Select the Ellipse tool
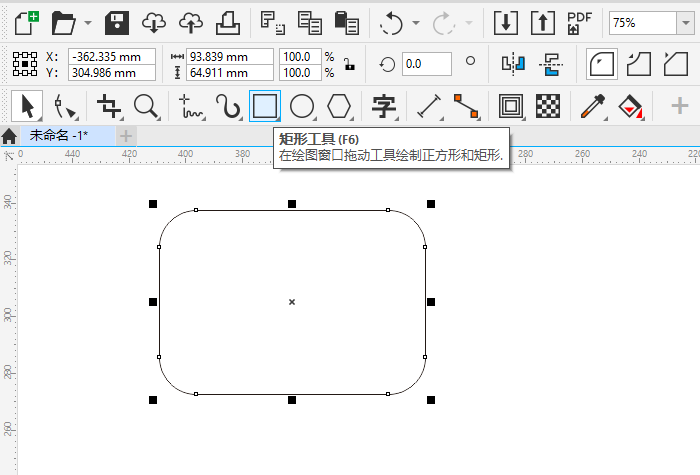 coord(302,105)
